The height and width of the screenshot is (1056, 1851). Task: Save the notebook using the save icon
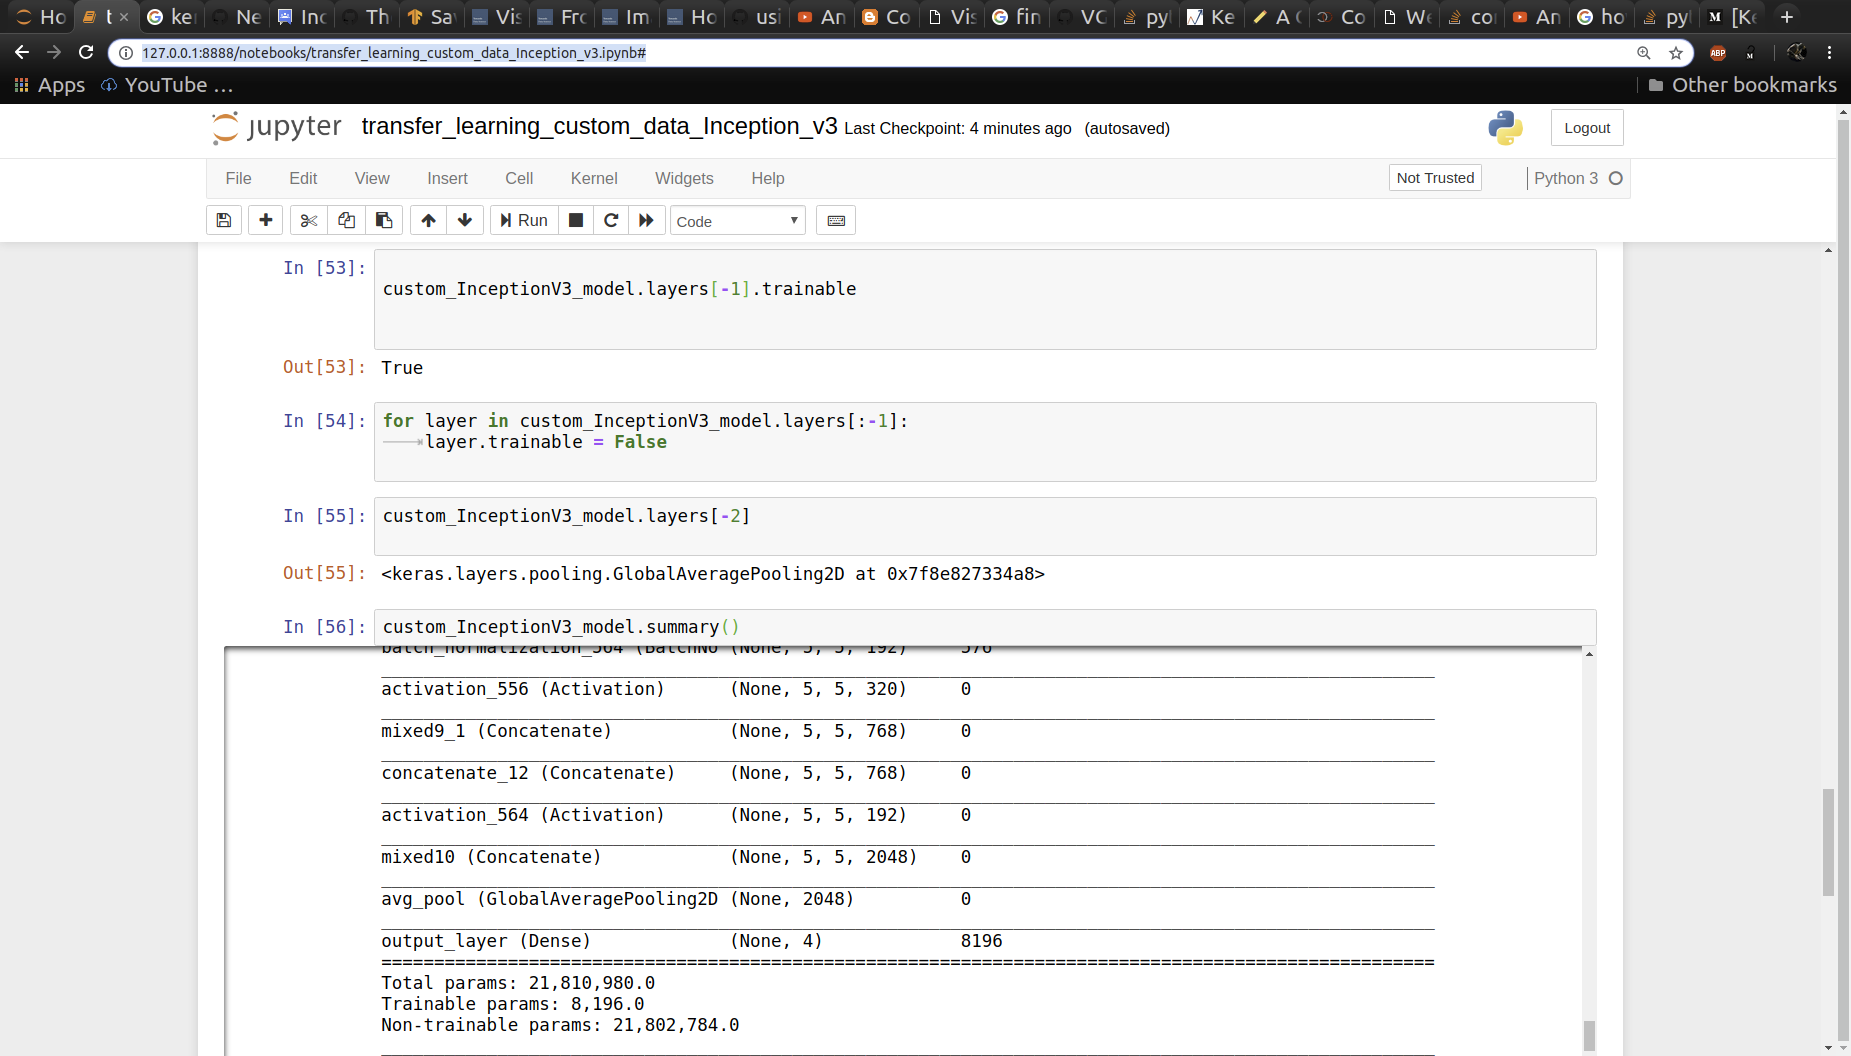223,220
